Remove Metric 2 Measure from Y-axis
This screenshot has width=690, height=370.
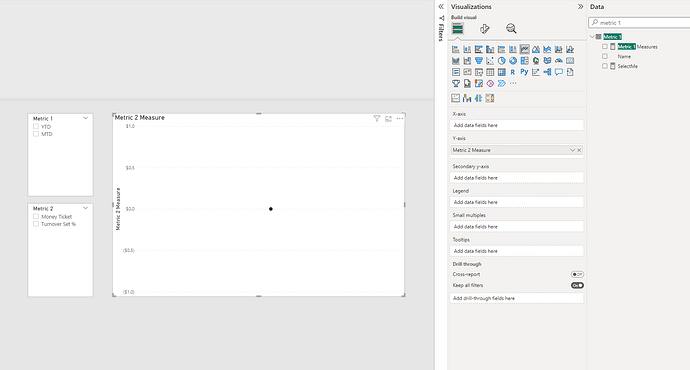pyautogui.click(x=579, y=150)
